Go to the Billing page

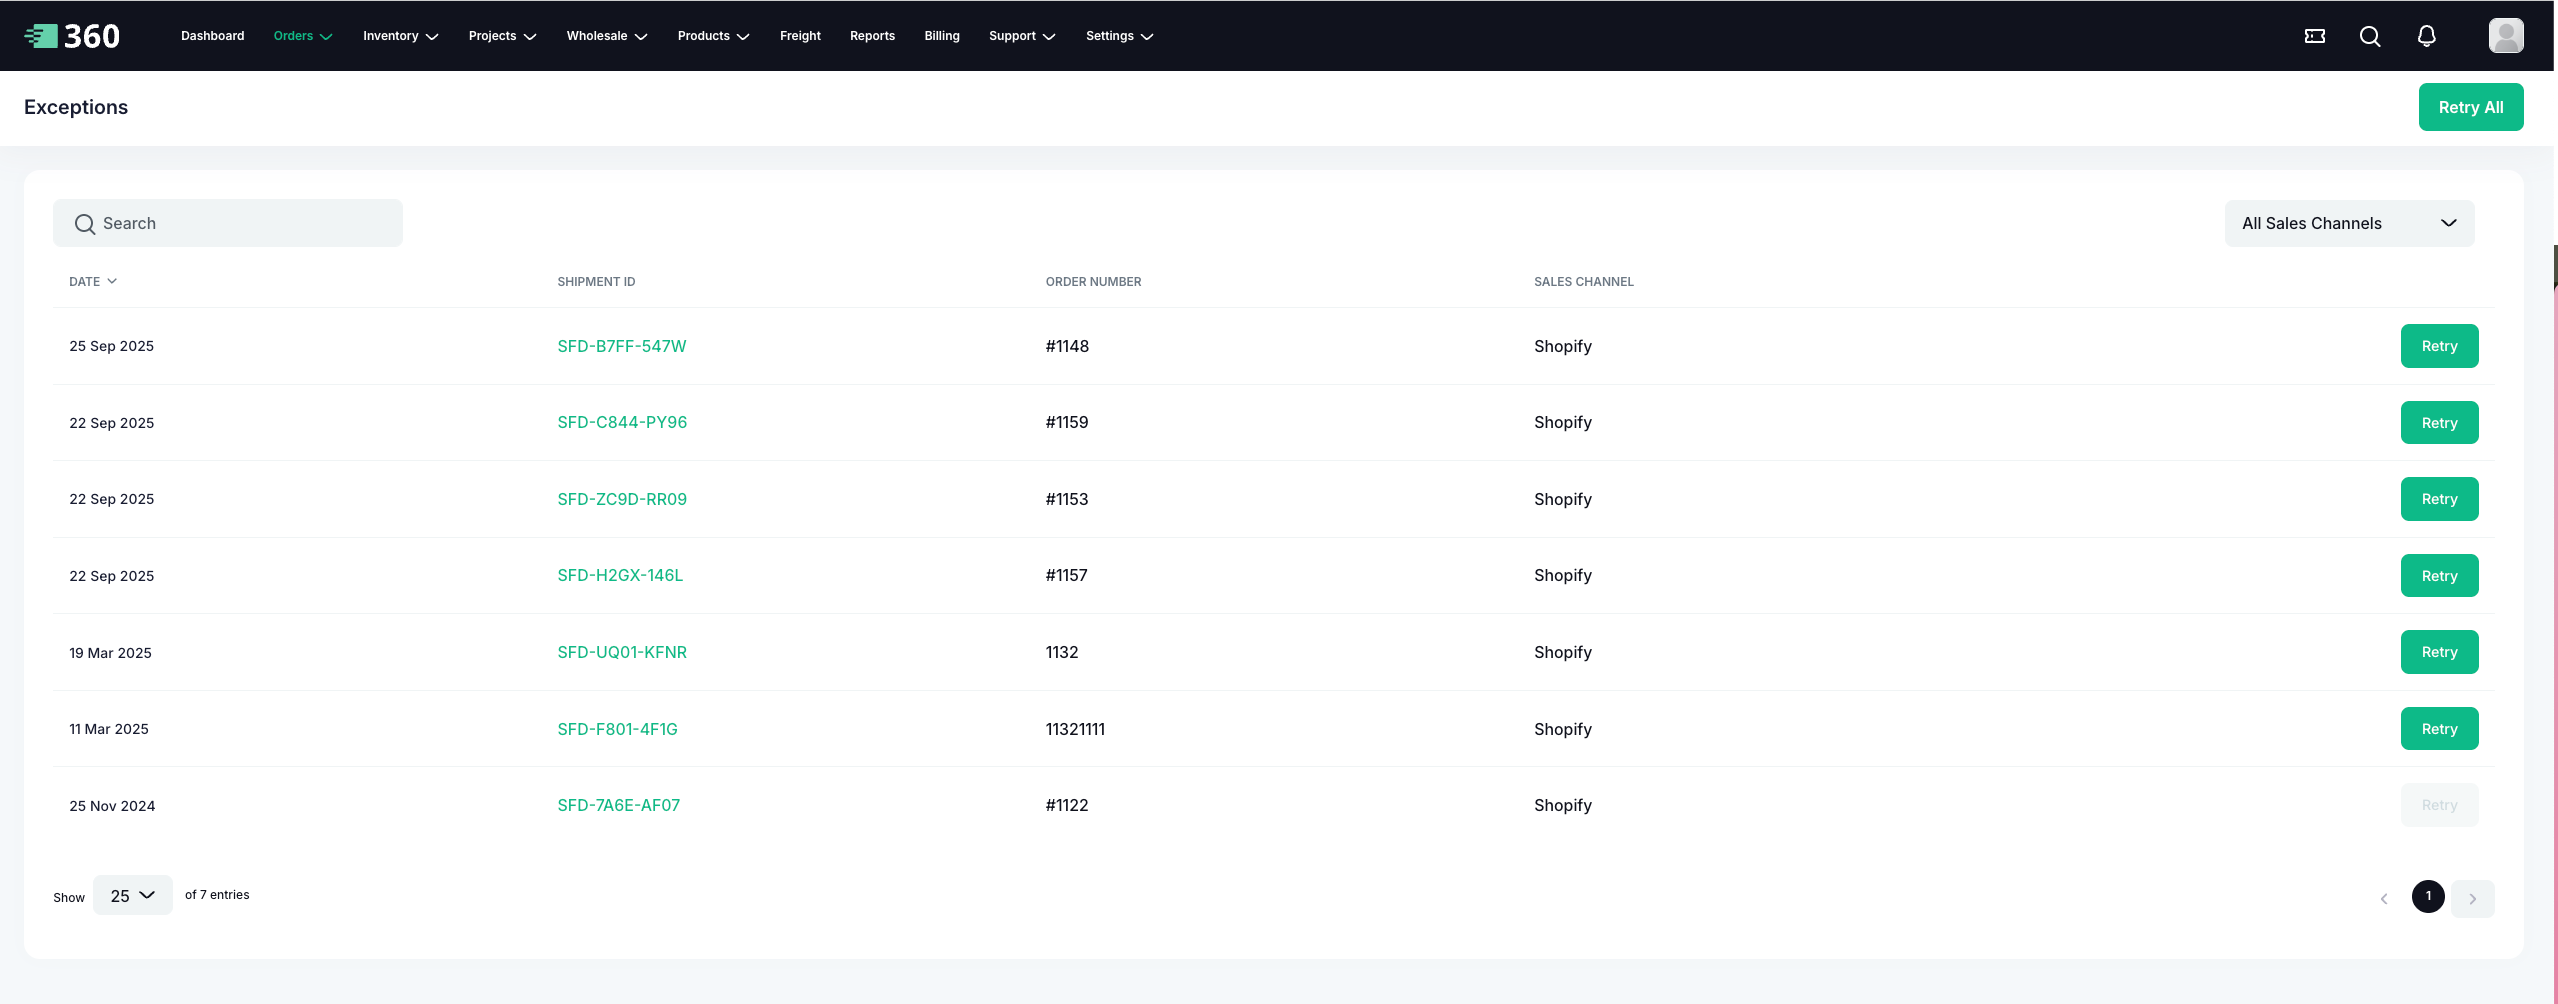(941, 36)
